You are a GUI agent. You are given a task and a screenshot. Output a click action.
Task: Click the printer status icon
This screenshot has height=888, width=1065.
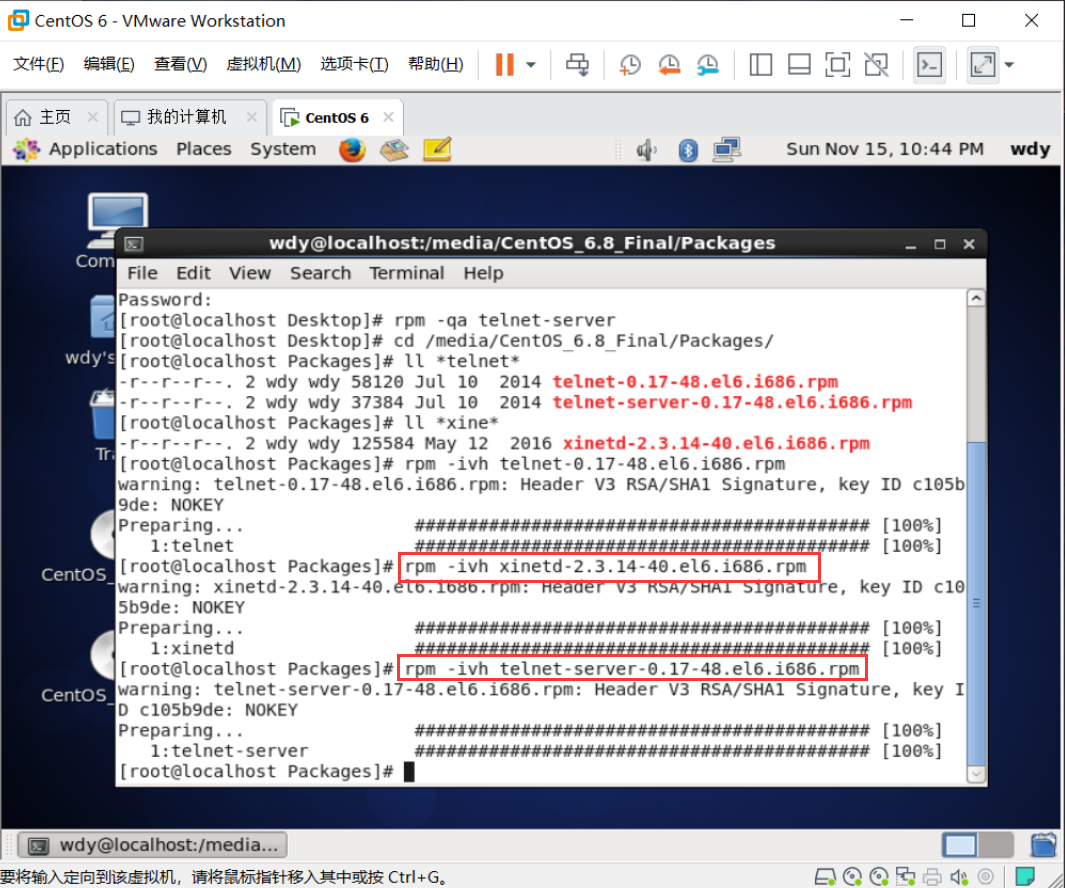pyautogui.click(x=933, y=877)
